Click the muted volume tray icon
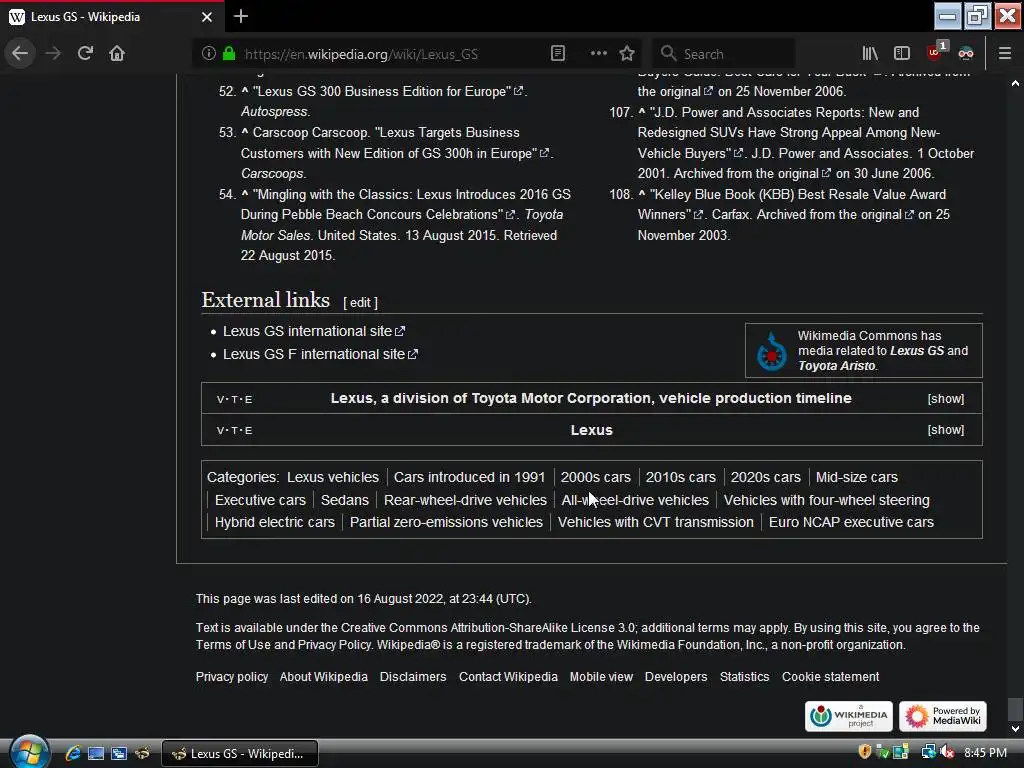 coord(948,752)
